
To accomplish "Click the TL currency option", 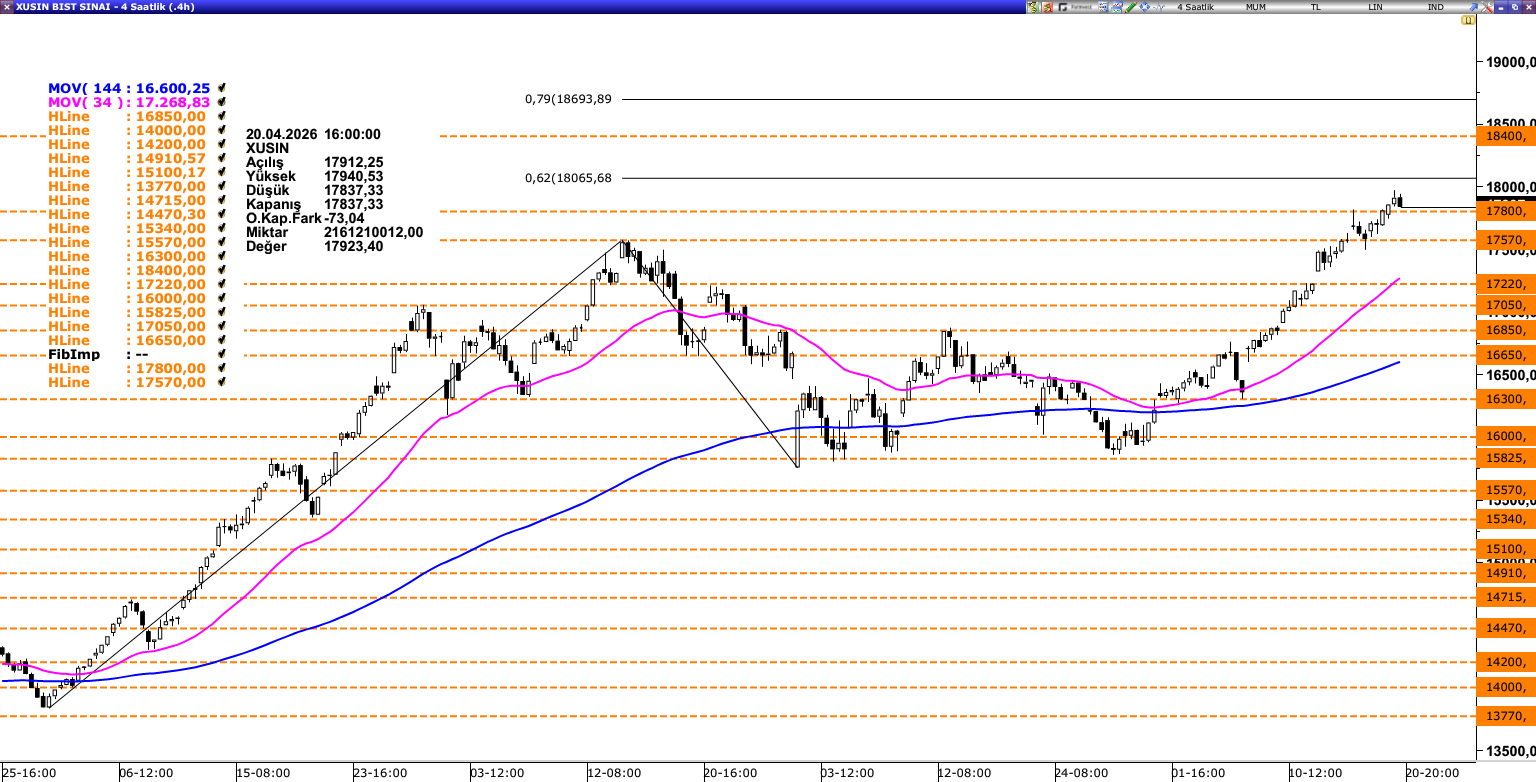I will (x=1315, y=7).
